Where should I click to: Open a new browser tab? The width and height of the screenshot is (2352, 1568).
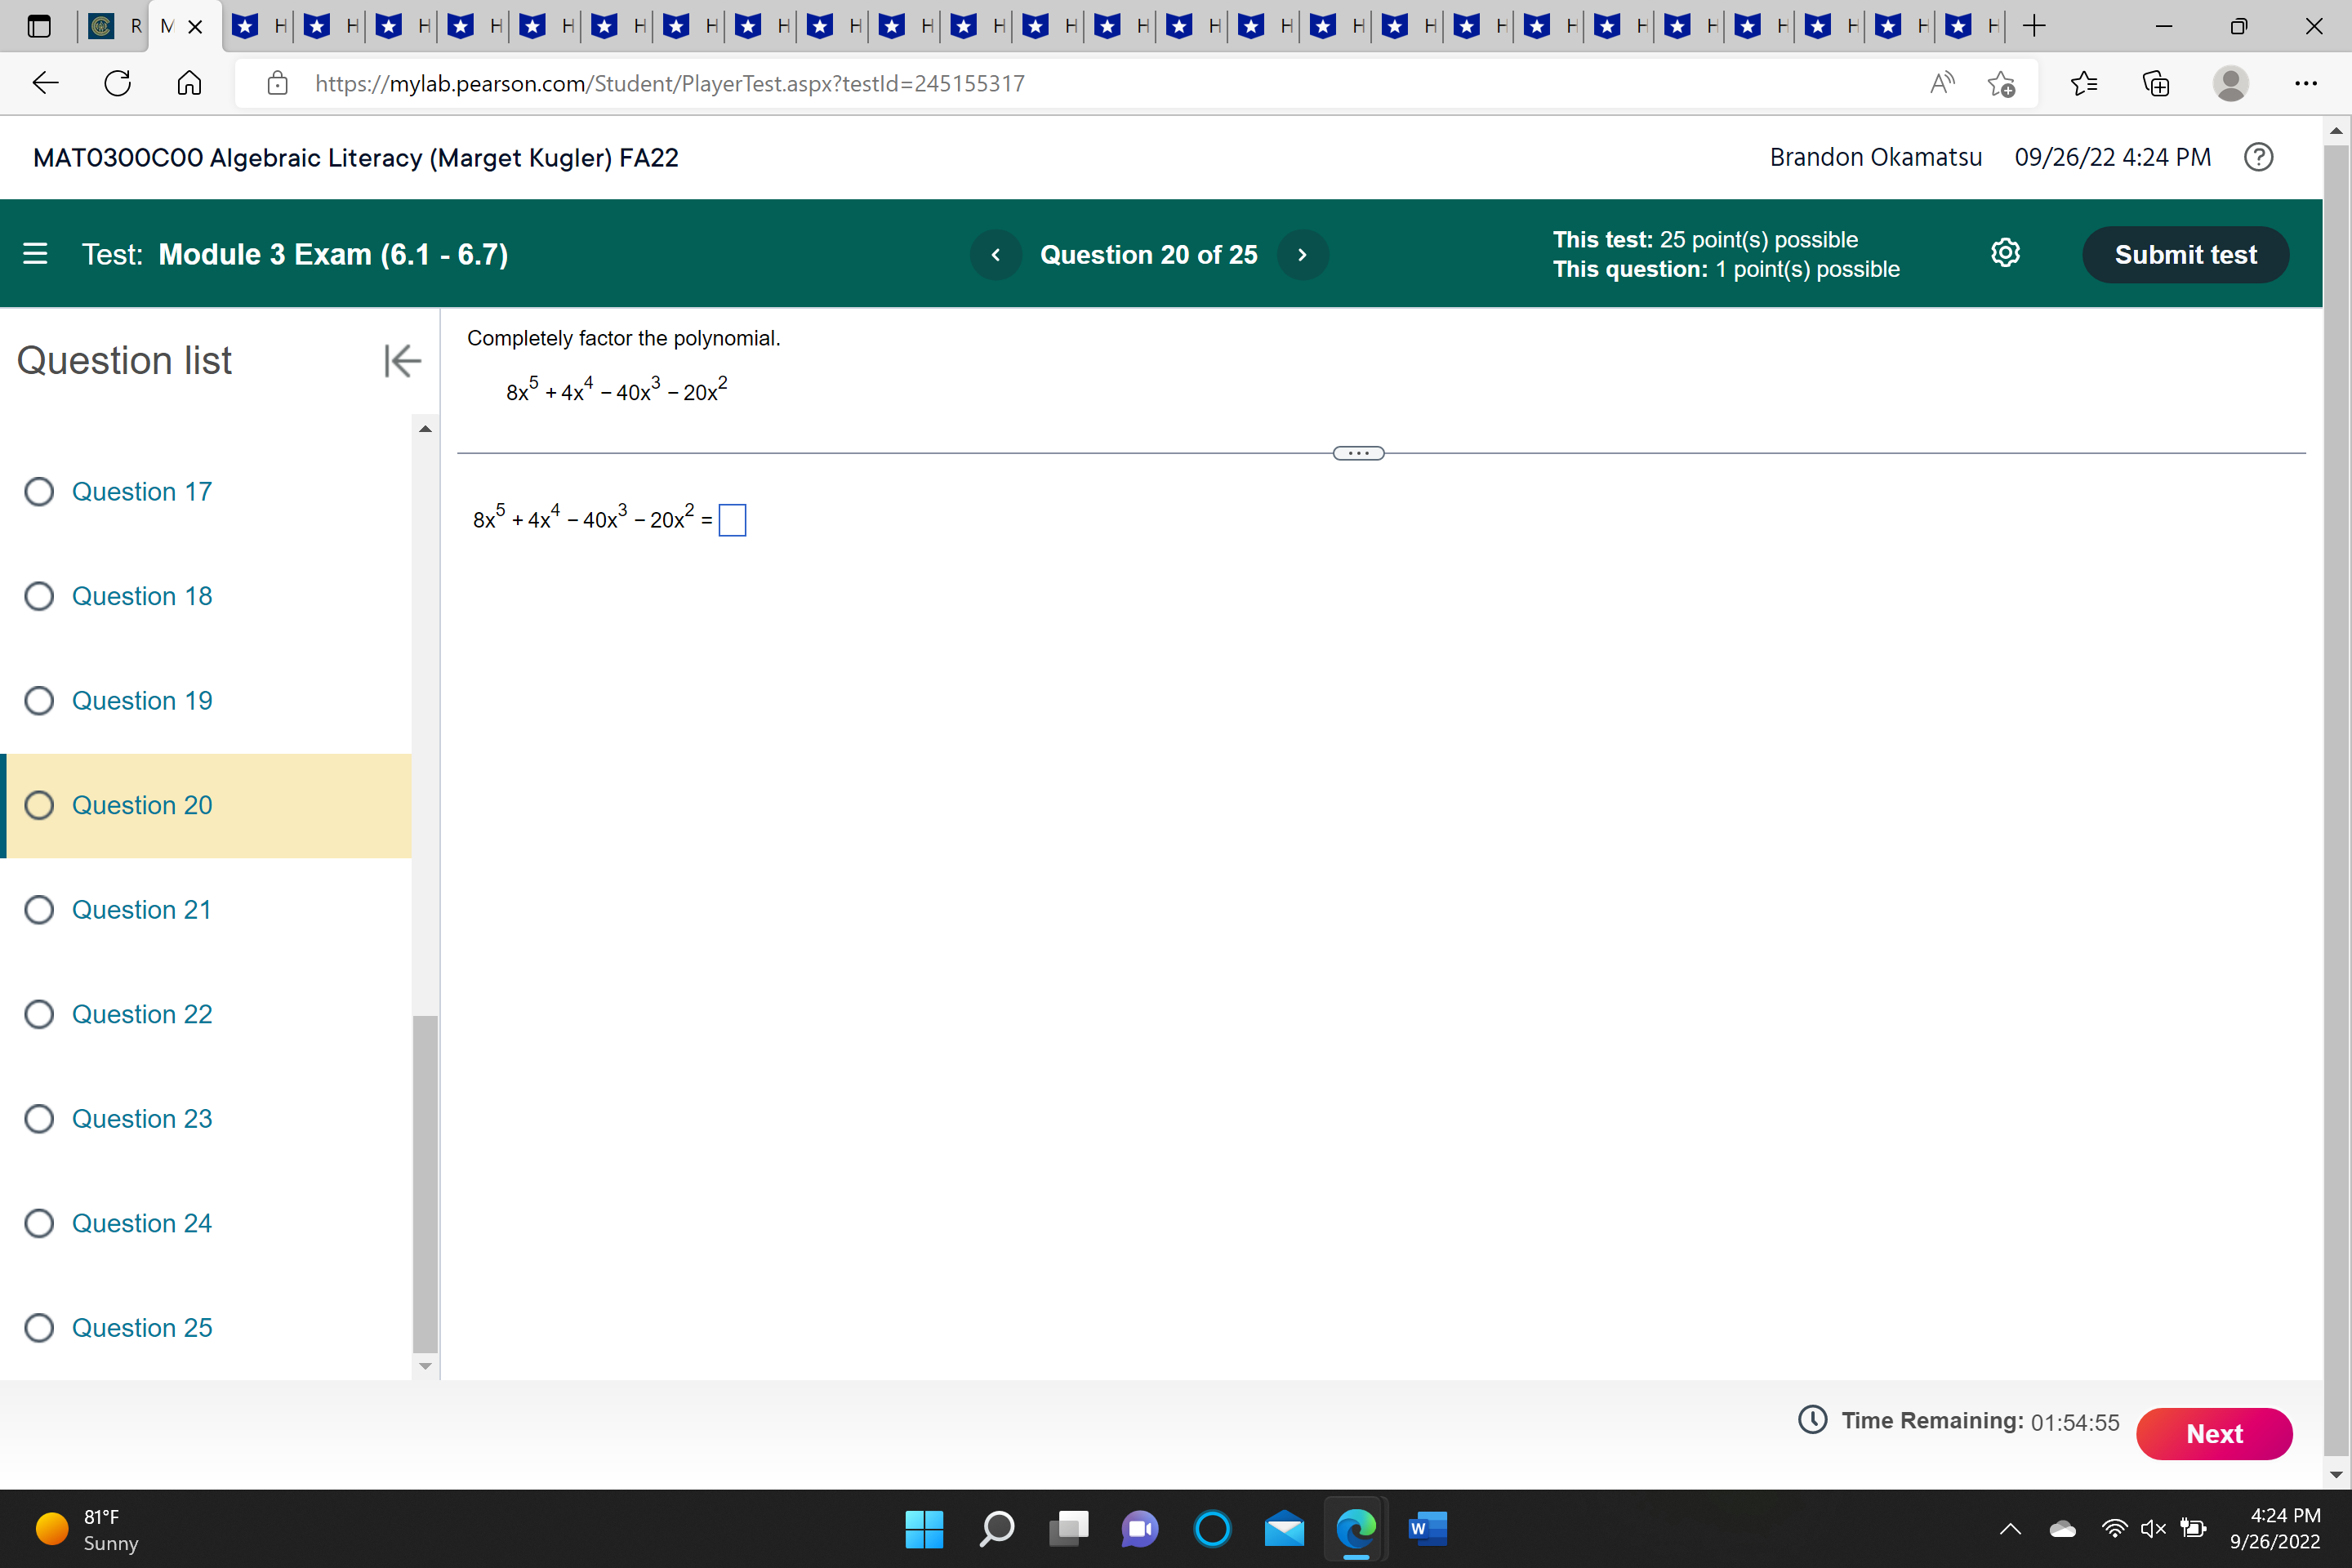[2033, 26]
